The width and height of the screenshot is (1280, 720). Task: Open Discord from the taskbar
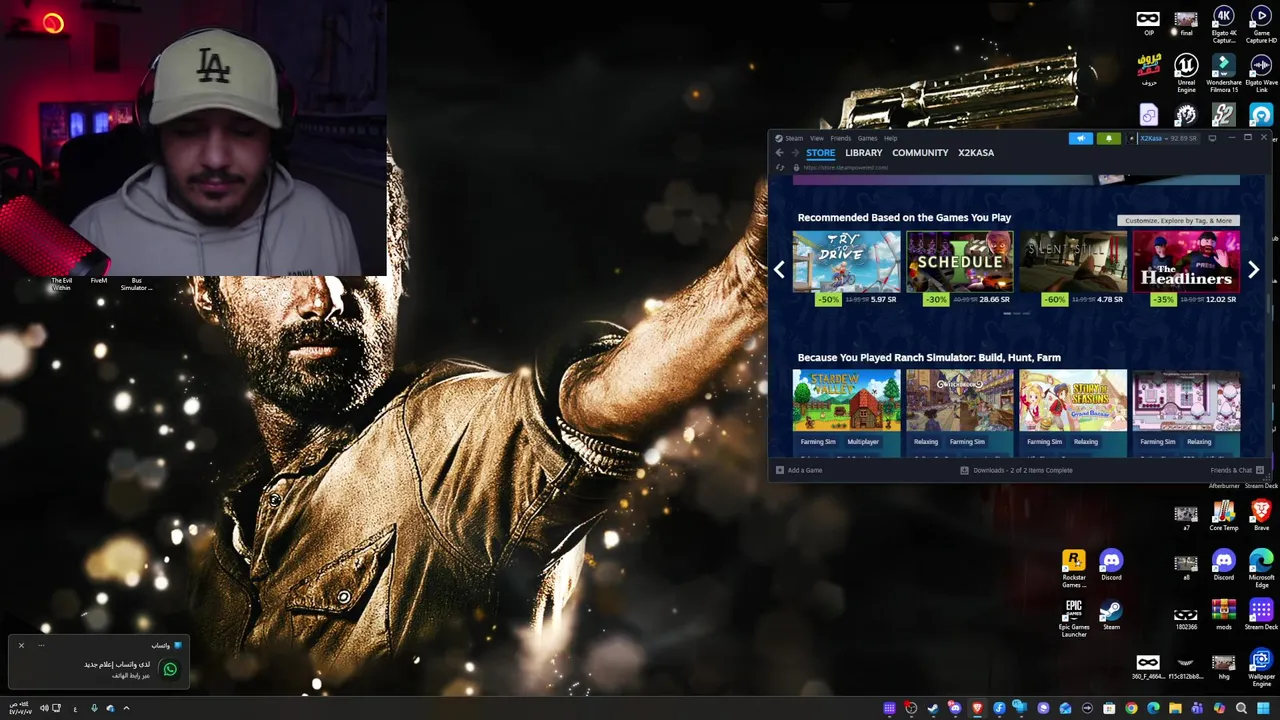point(955,708)
